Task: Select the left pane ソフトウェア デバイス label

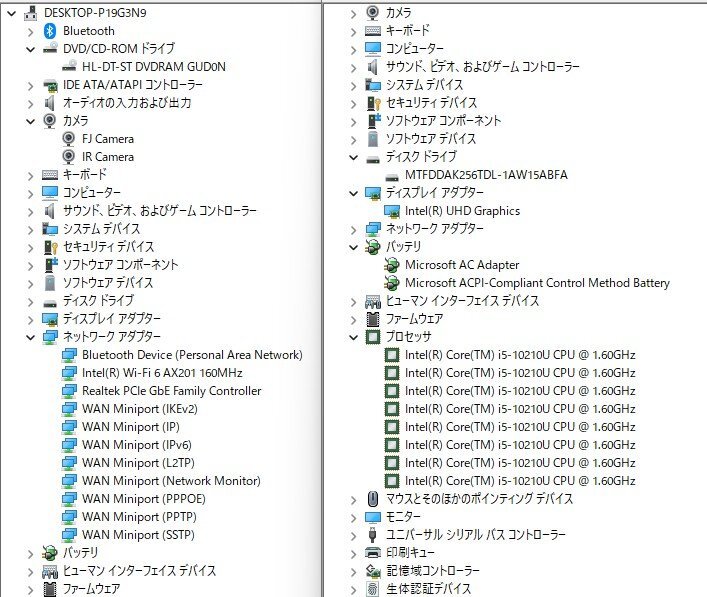Action: tap(108, 283)
